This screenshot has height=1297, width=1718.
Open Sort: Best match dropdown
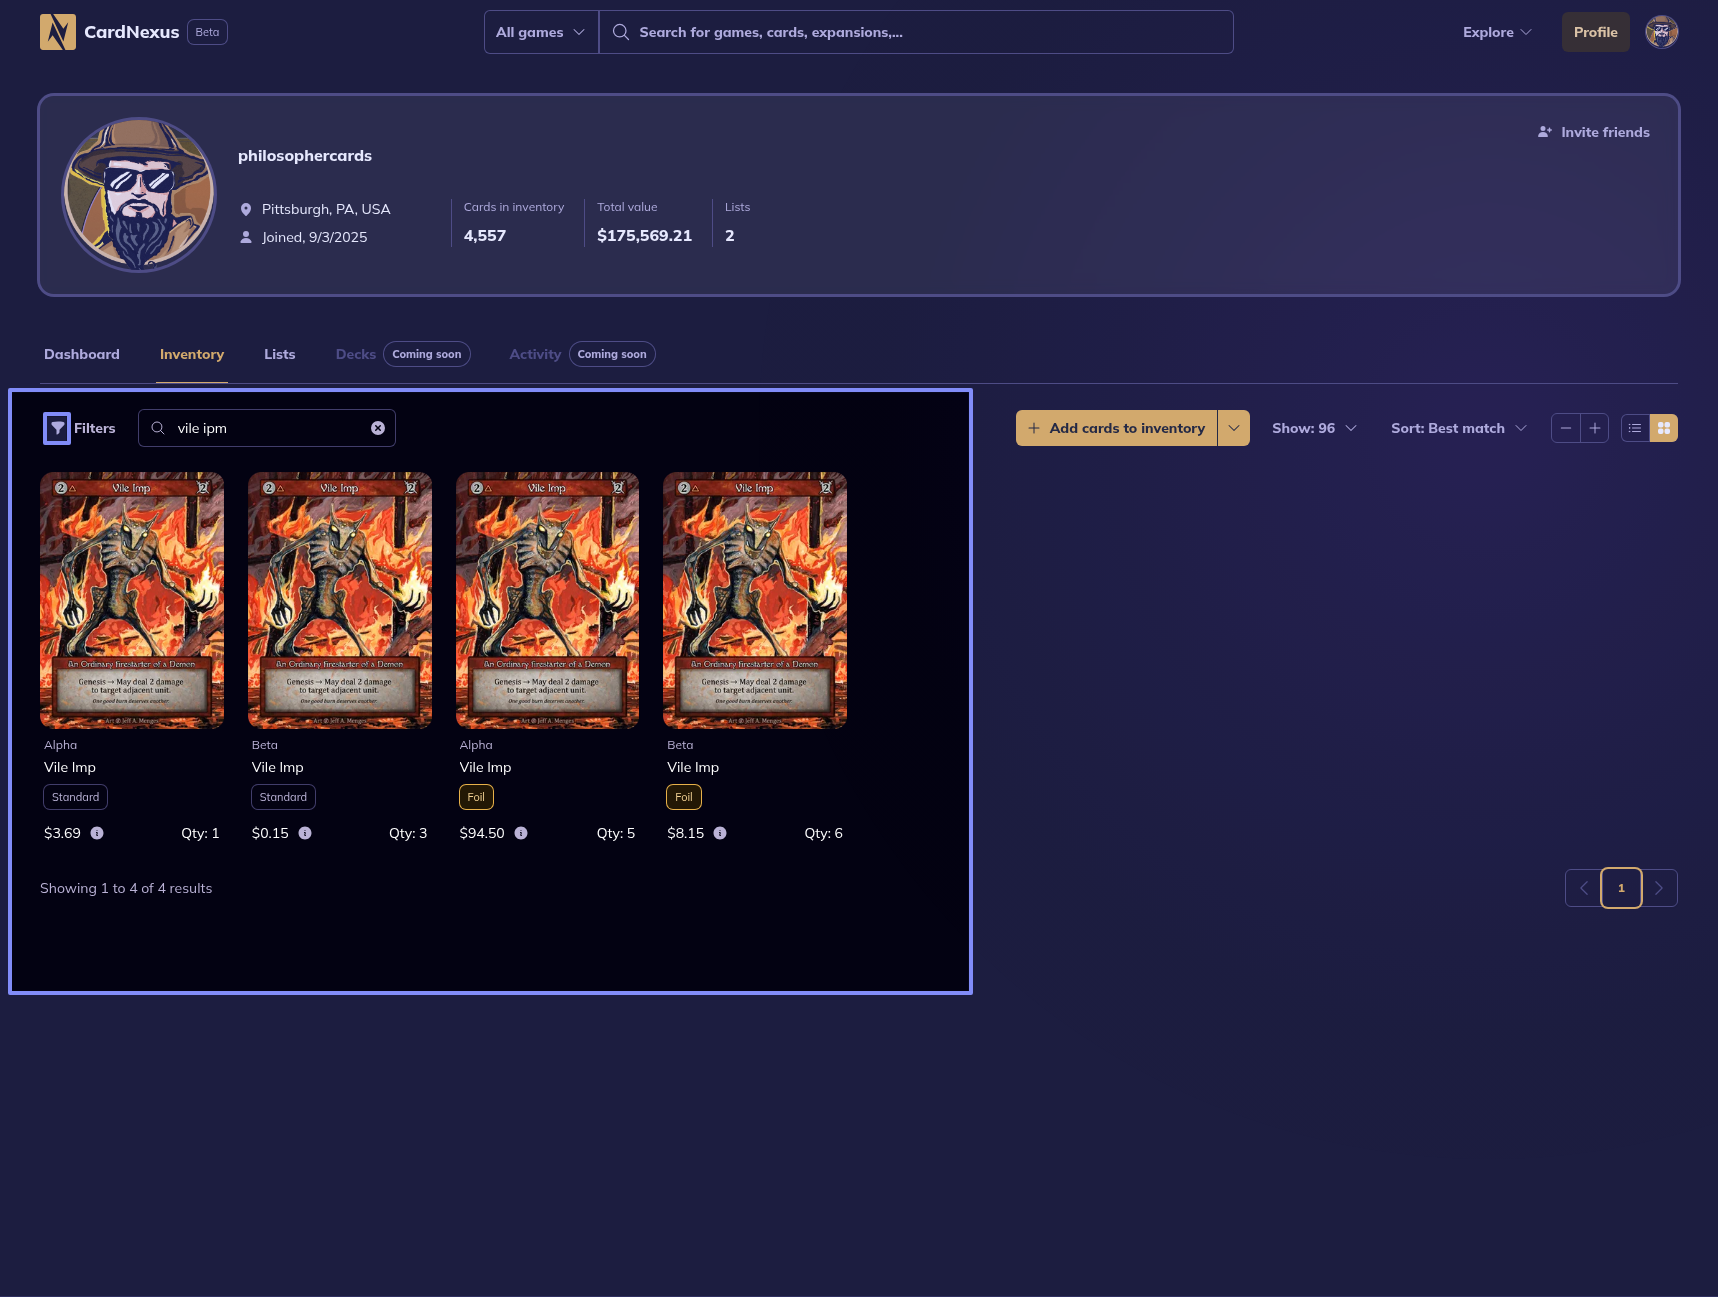(1458, 428)
